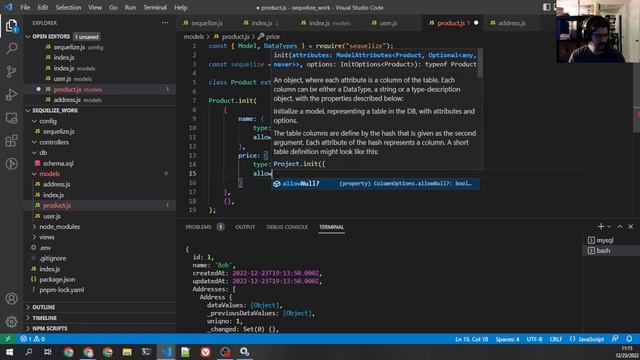The image size is (640, 360).
Task: Select the mysql terminal instance
Action: (x=611, y=240)
